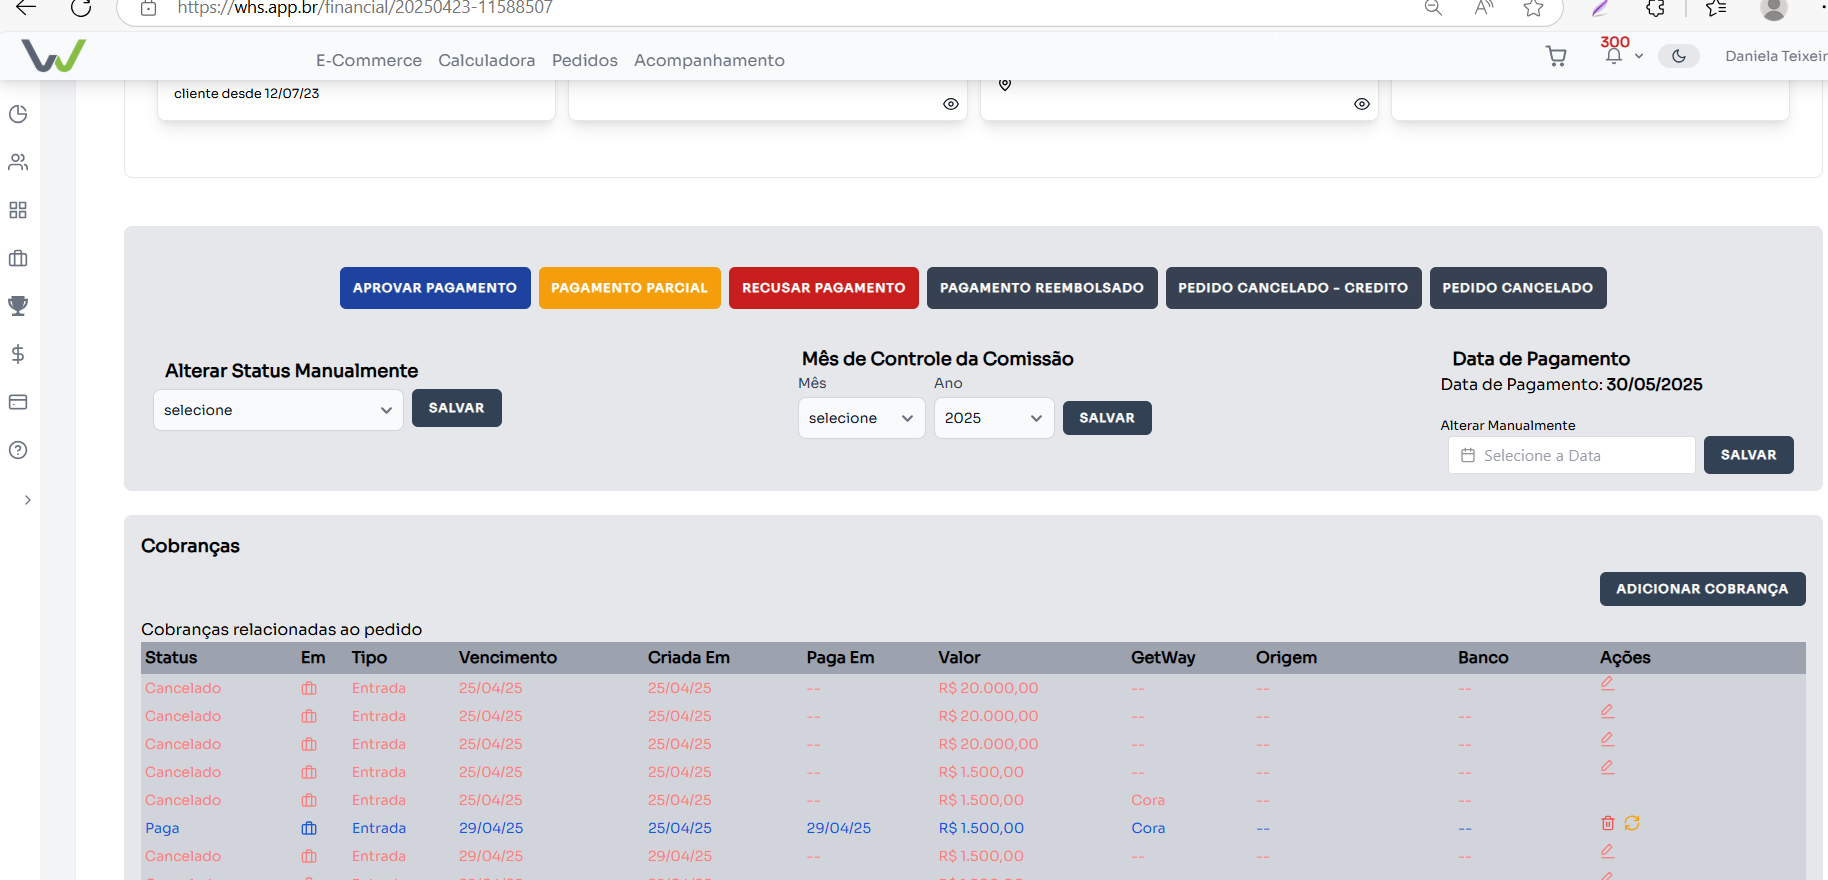Open the users icon in sidebar
This screenshot has width=1828, height=880.
(18, 162)
